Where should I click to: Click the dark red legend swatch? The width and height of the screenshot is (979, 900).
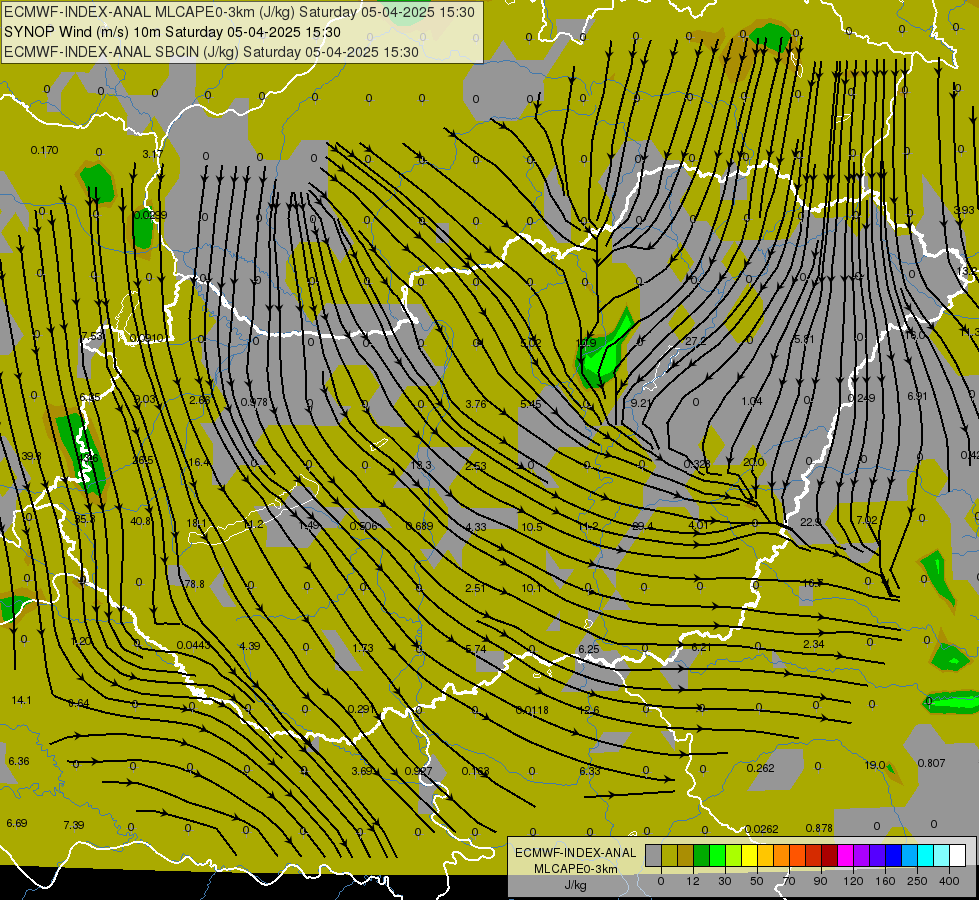click(x=829, y=856)
